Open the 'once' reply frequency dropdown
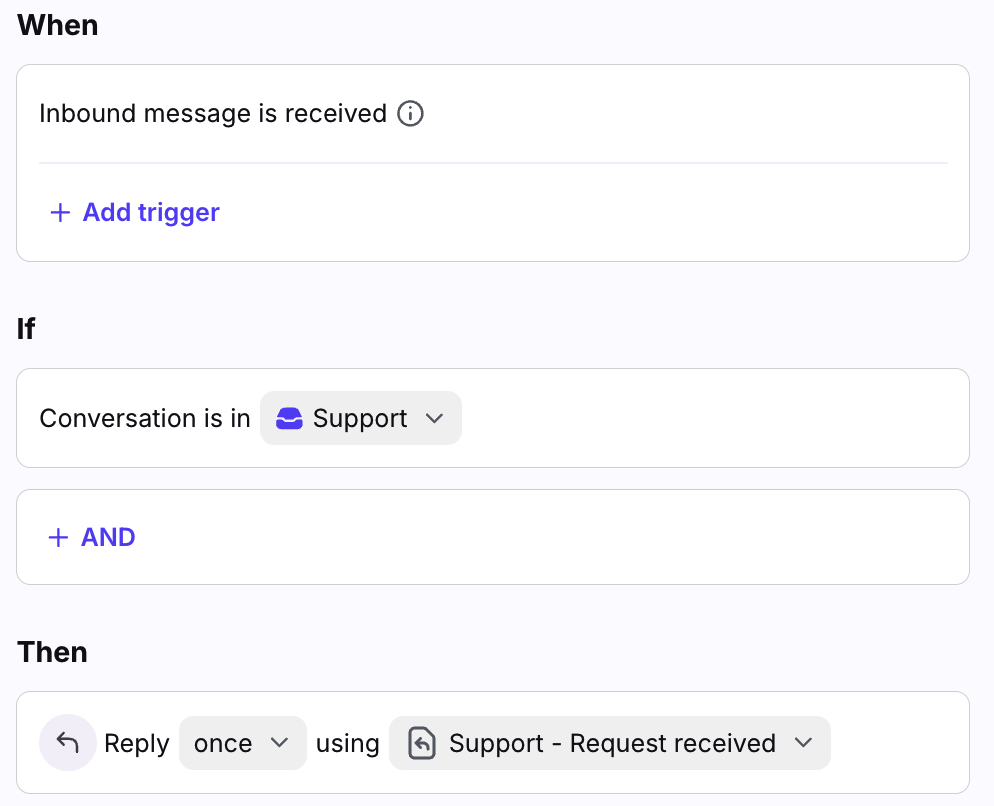 tap(242, 743)
